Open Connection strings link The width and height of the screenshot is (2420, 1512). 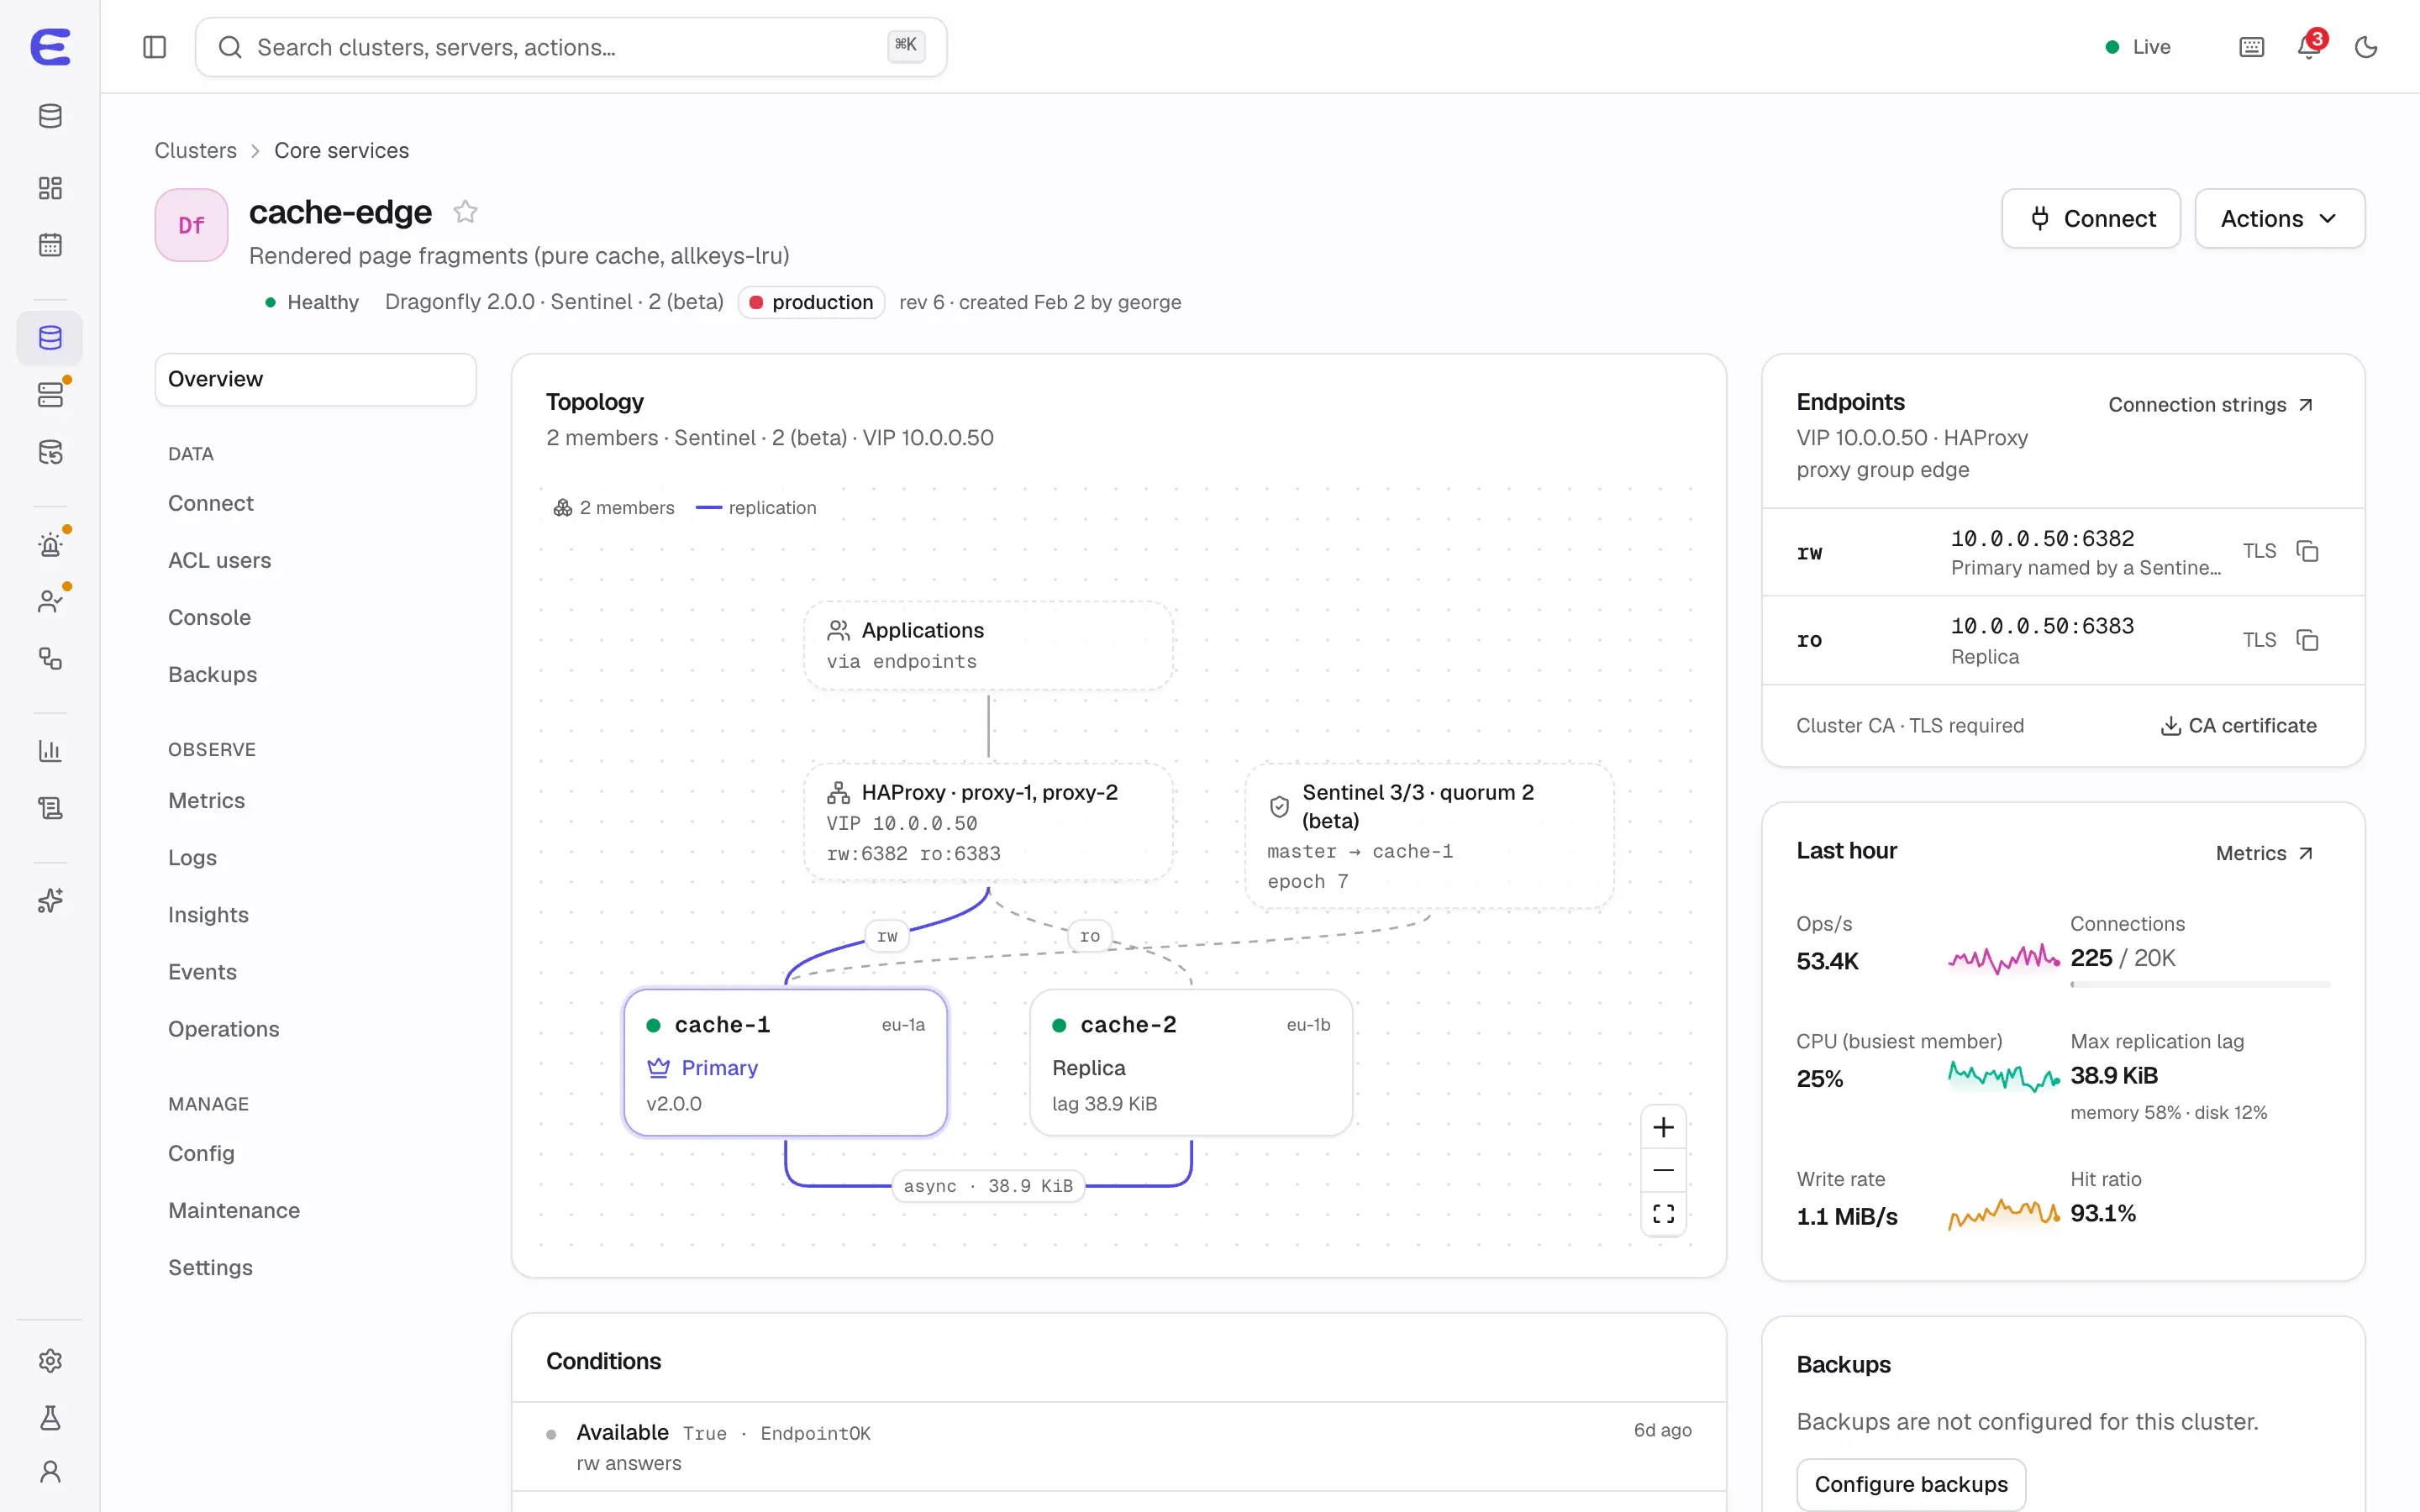[2211, 404]
